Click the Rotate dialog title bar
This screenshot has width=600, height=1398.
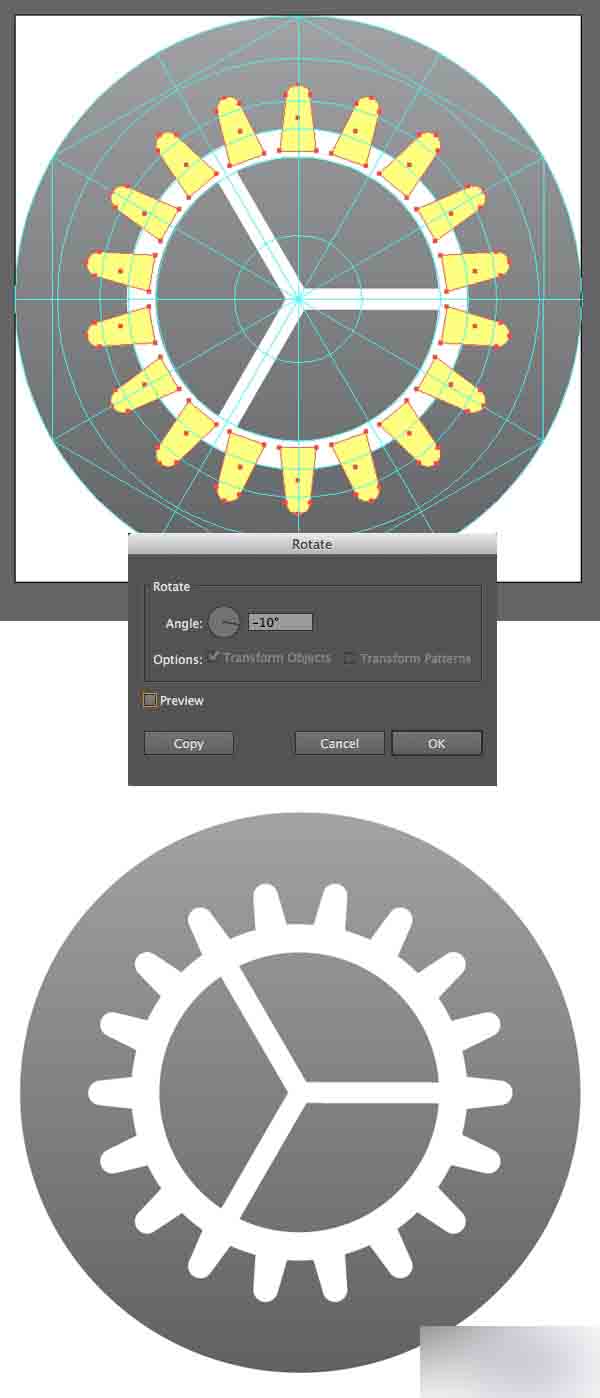click(312, 544)
